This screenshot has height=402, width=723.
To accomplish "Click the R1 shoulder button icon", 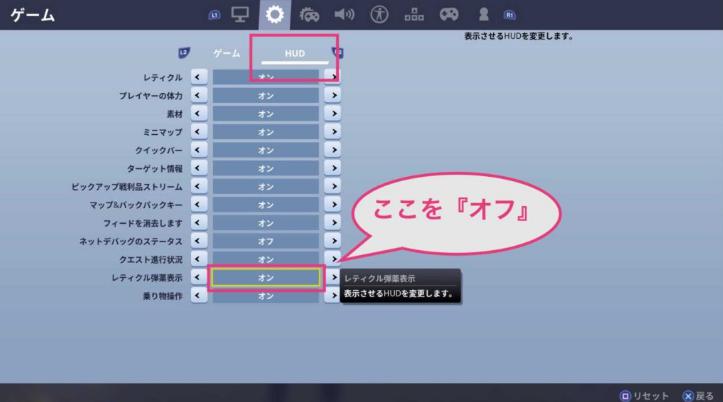I will [x=510, y=15].
